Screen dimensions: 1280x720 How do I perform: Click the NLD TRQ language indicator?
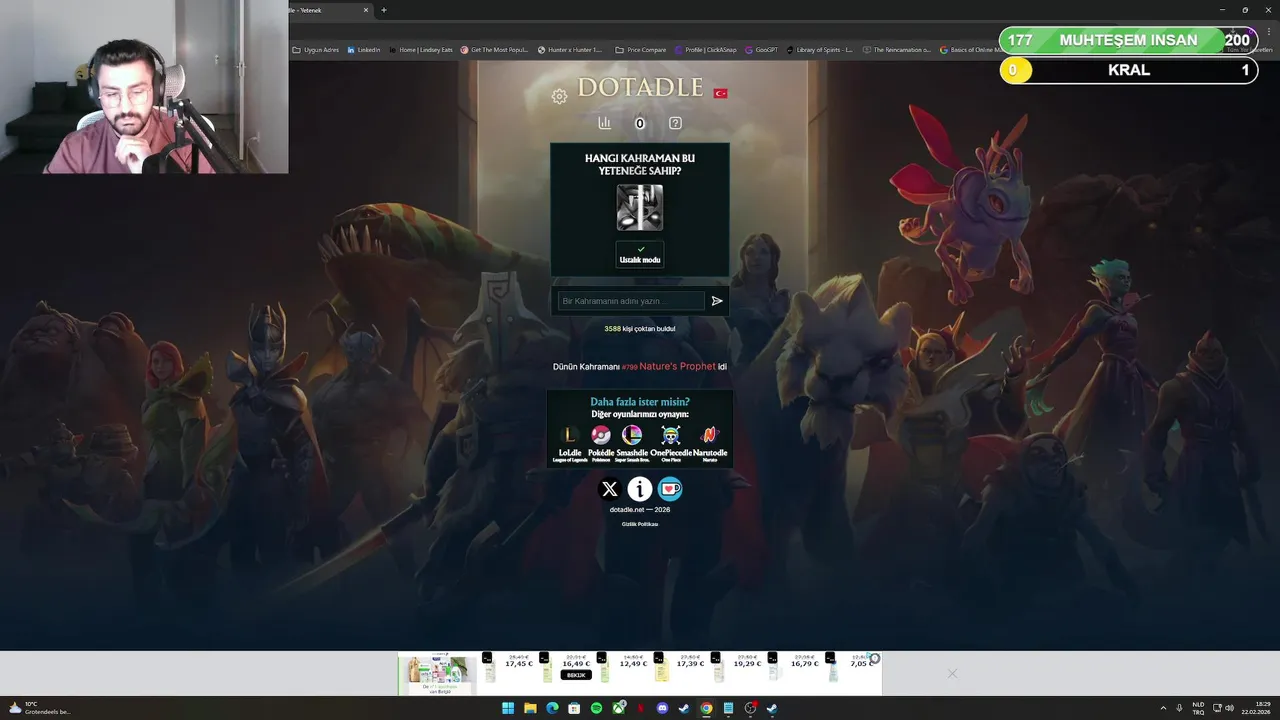[1198, 708]
